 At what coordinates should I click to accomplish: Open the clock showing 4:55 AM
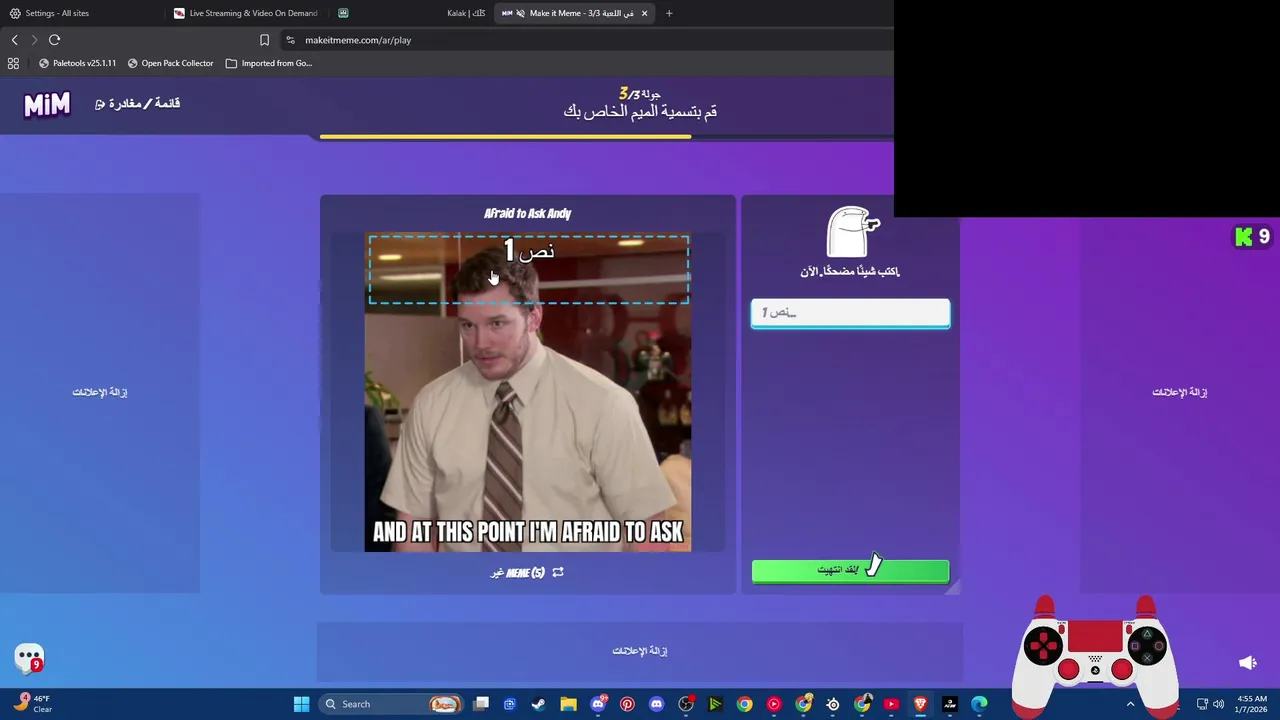pyautogui.click(x=1252, y=704)
